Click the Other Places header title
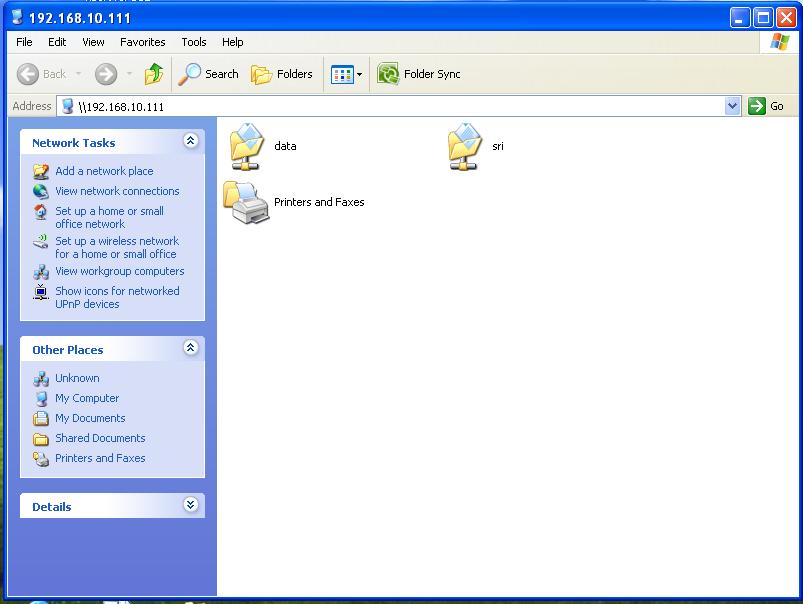Image resolution: width=803 pixels, height=604 pixels. tap(68, 350)
